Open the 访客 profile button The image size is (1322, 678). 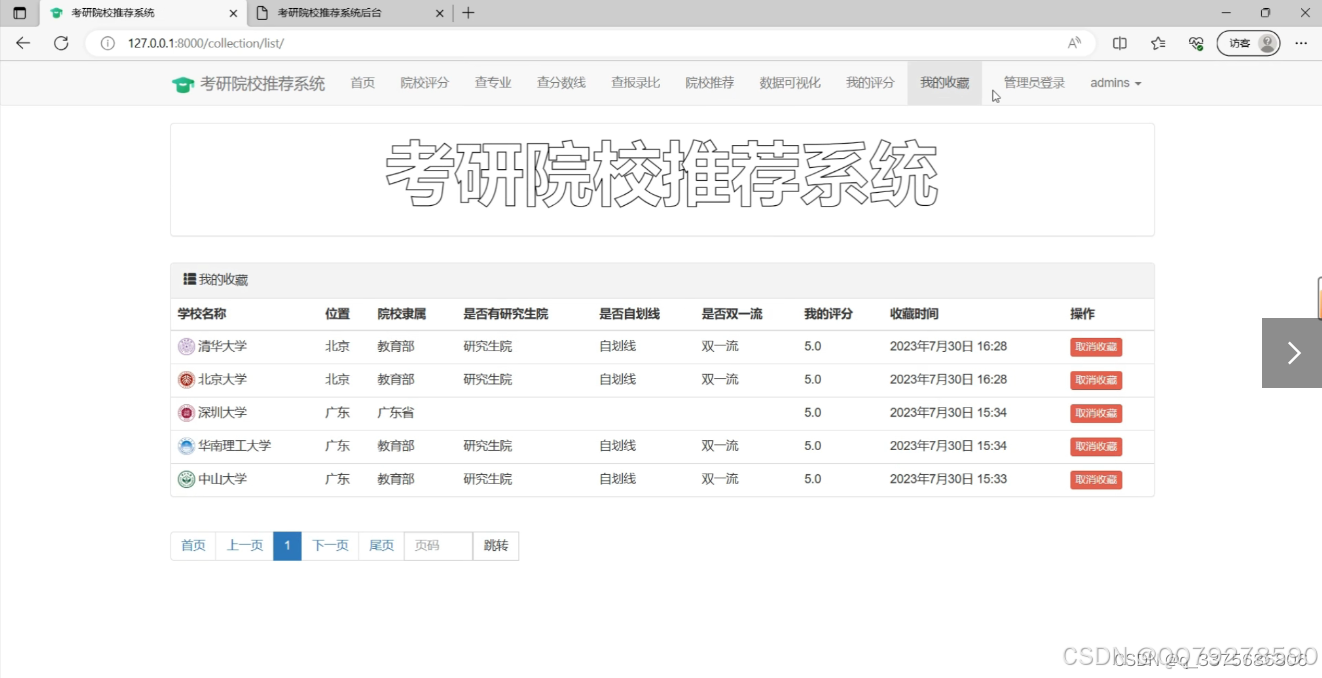1249,43
